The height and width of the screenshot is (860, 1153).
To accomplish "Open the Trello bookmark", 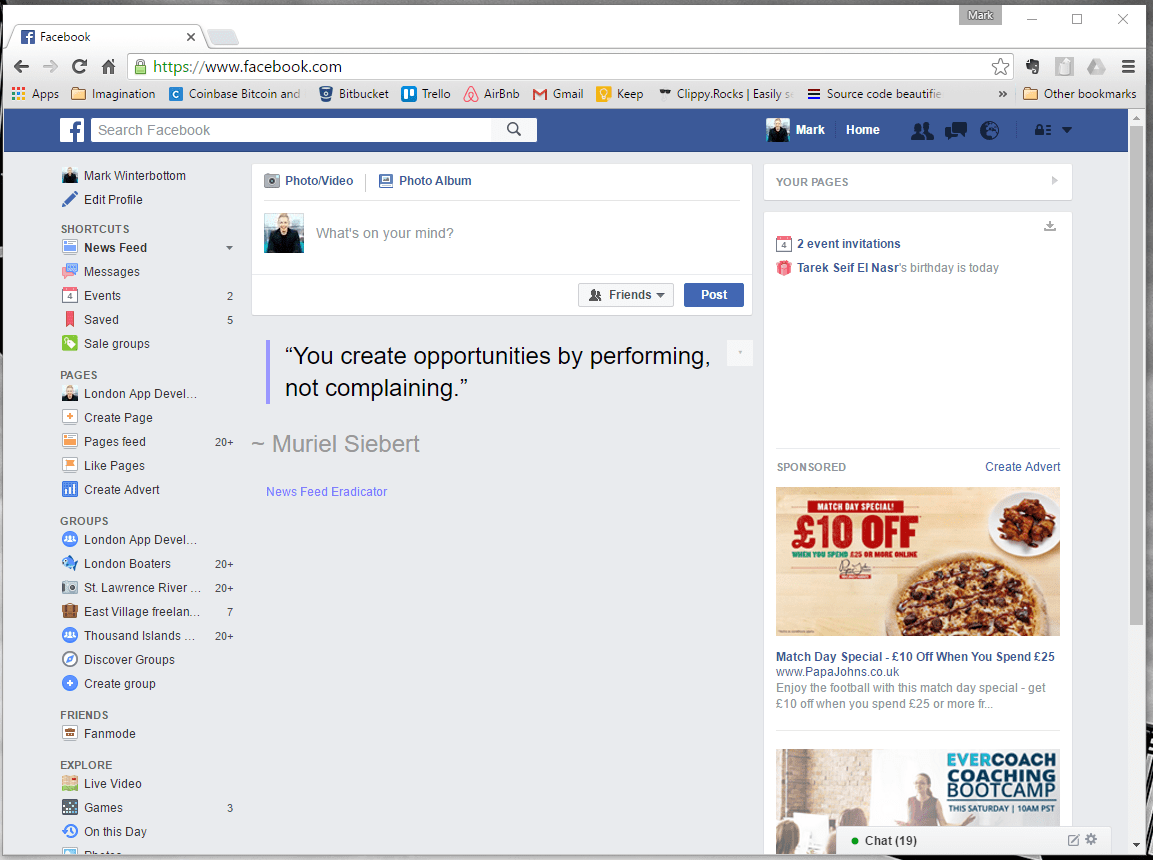I will [426, 94].
